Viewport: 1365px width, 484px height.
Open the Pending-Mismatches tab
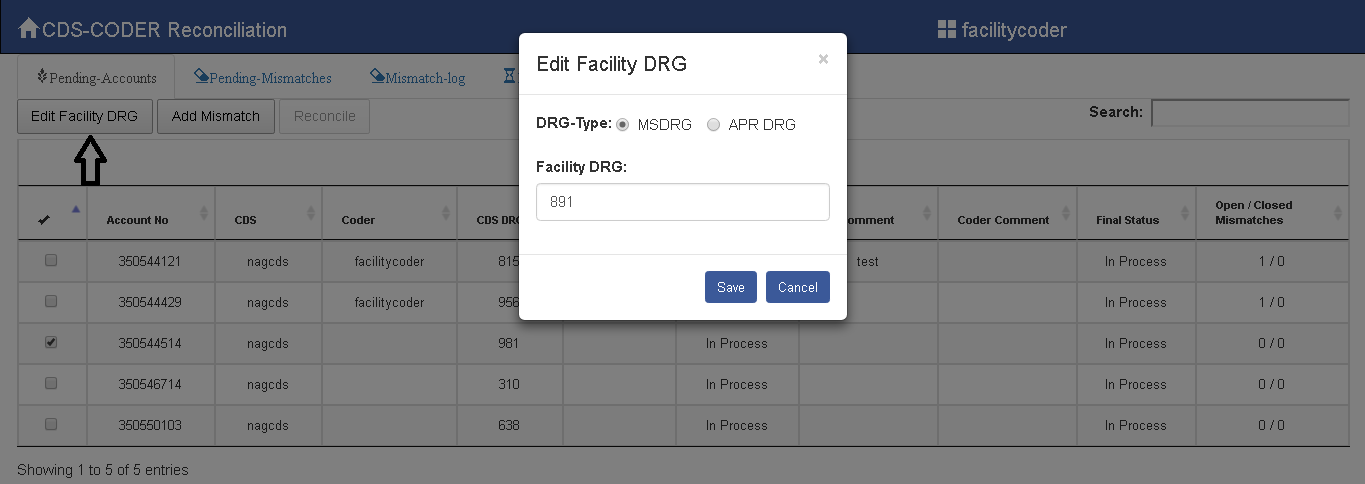(x=263, y=77)
